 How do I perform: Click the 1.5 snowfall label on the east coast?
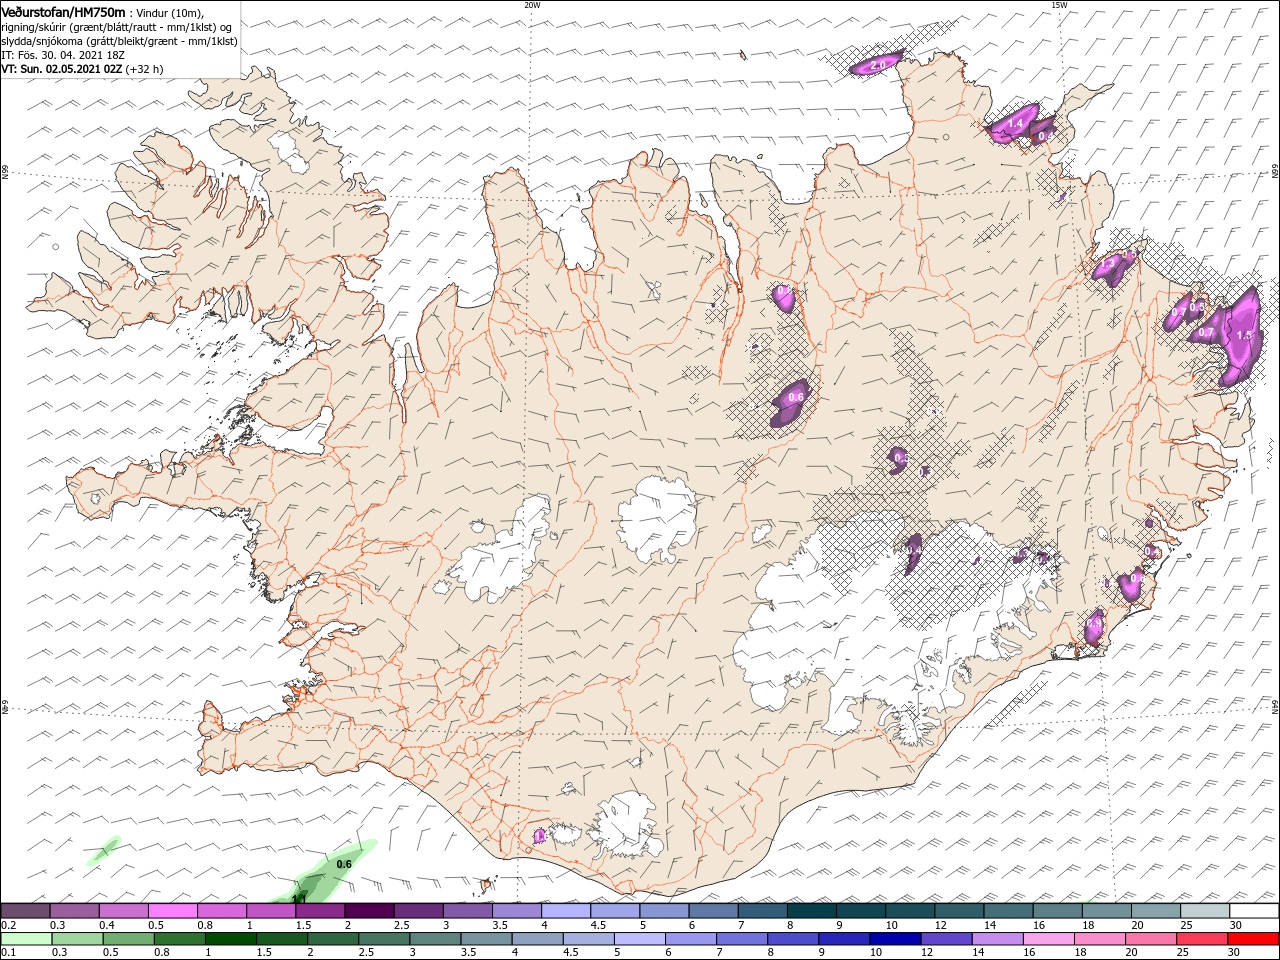1244,336
